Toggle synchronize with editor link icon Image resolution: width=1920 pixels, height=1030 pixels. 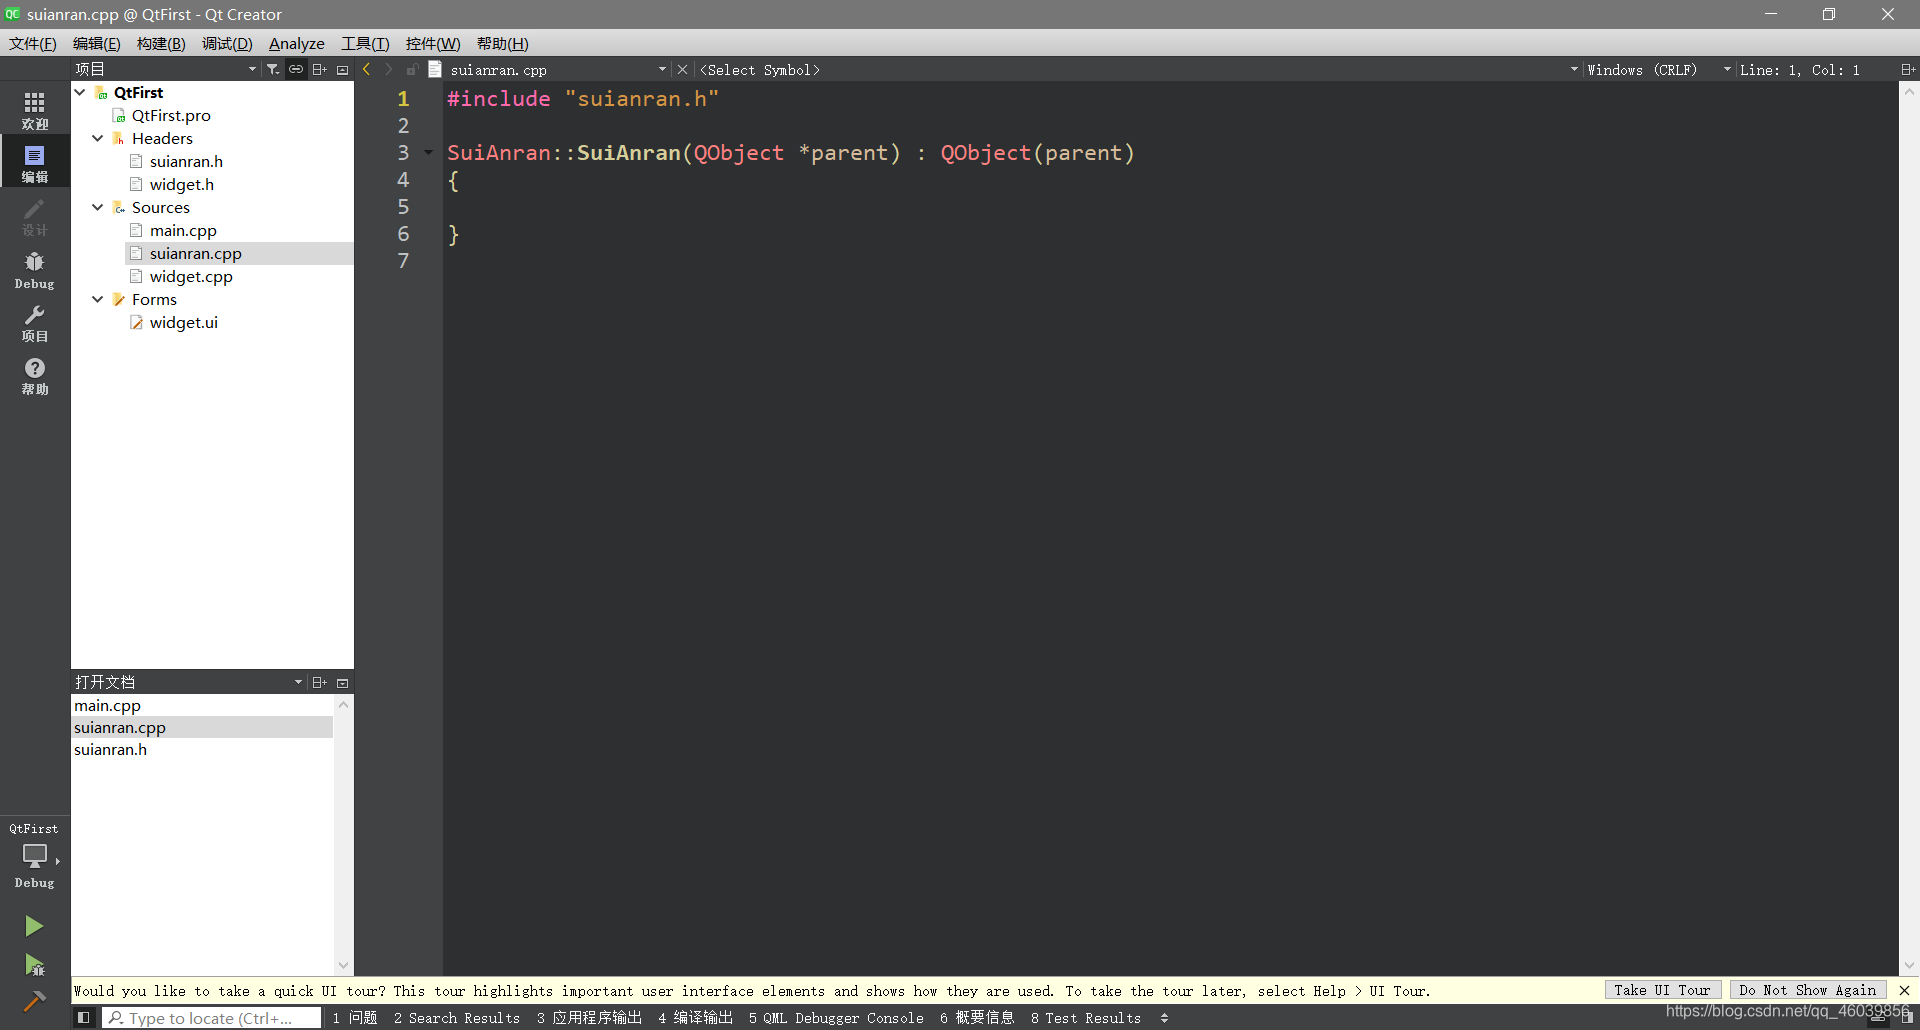tap(296, 69)
